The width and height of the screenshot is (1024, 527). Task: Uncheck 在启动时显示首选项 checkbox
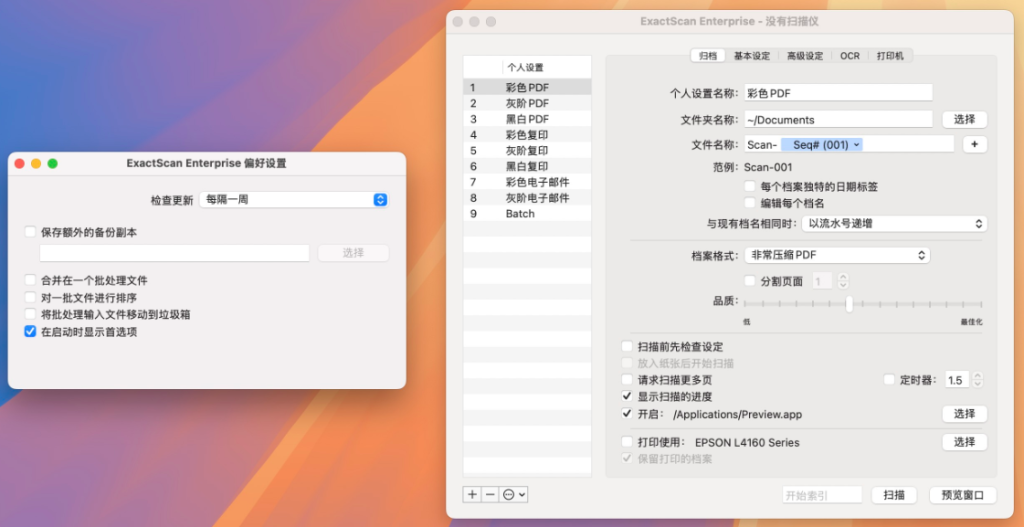(x=30, y=331)
